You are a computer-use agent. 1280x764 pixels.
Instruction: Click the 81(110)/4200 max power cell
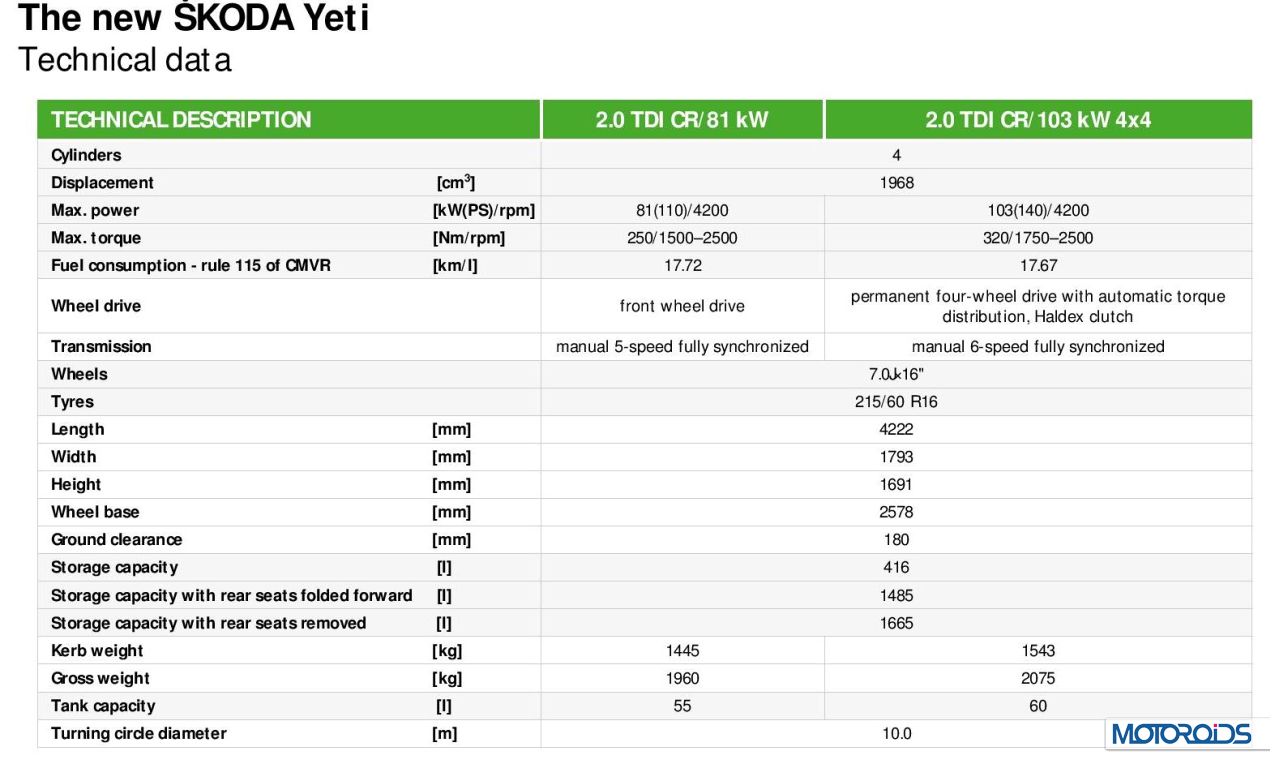[x=682, y=210]
